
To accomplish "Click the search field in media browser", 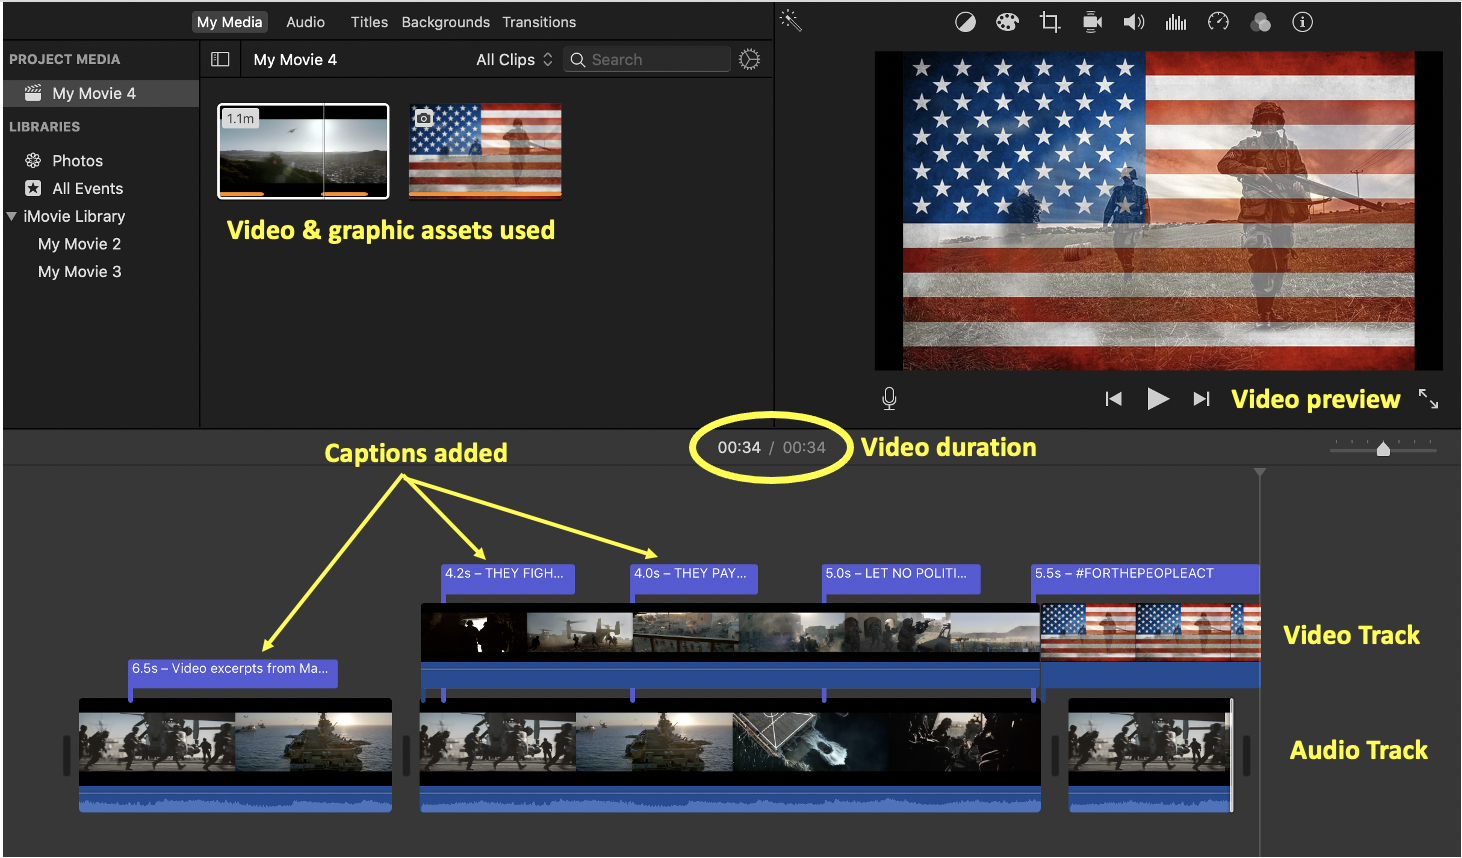I will pos(647,59).
